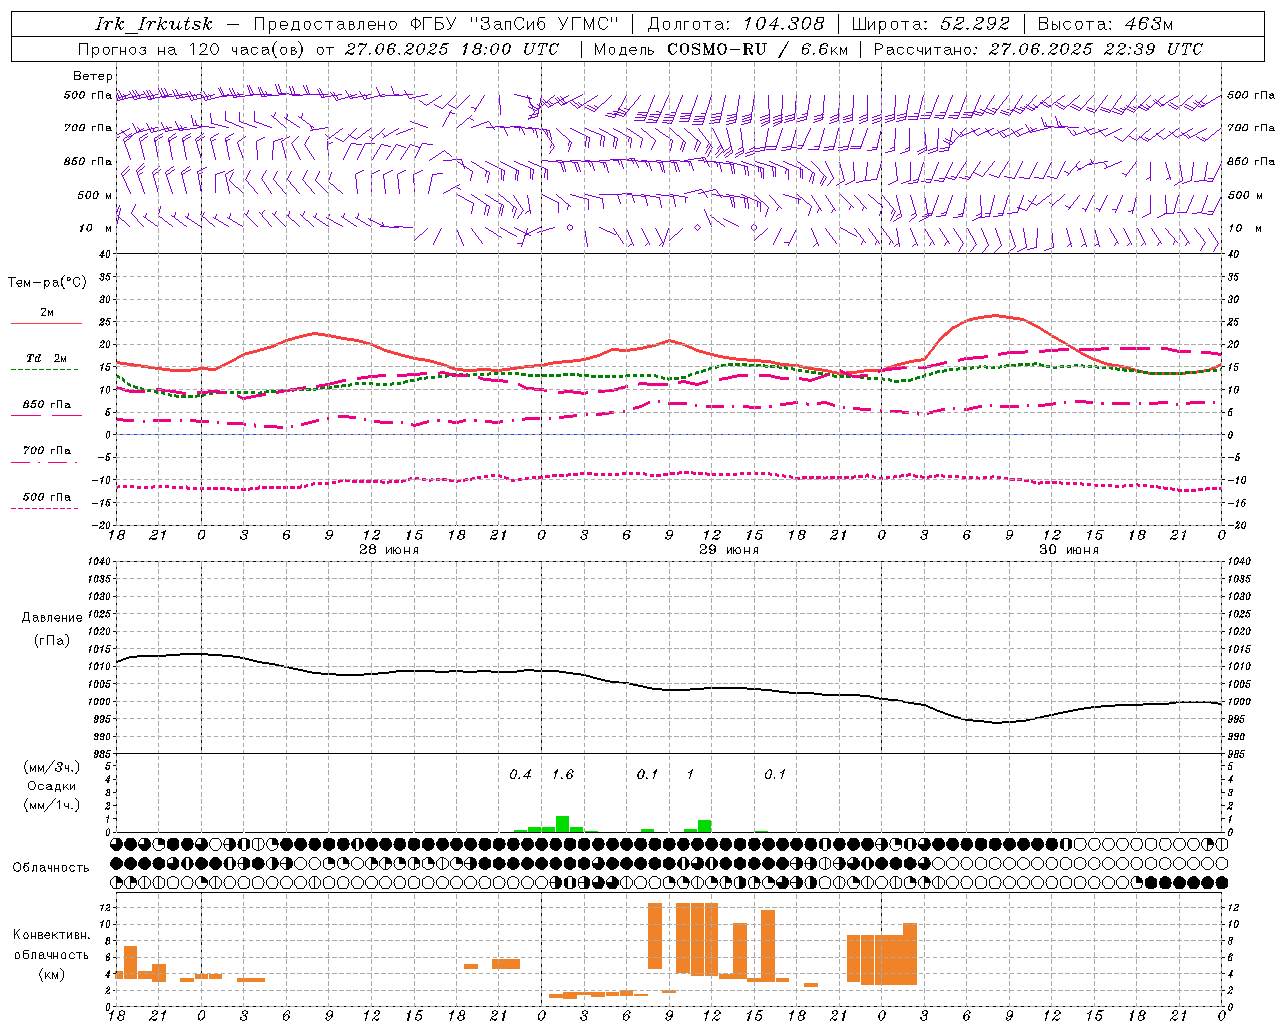Click the "(км)" unit under convective cloudiness
Screen dimensions: 1280x1024
click(x=51, y=974)
